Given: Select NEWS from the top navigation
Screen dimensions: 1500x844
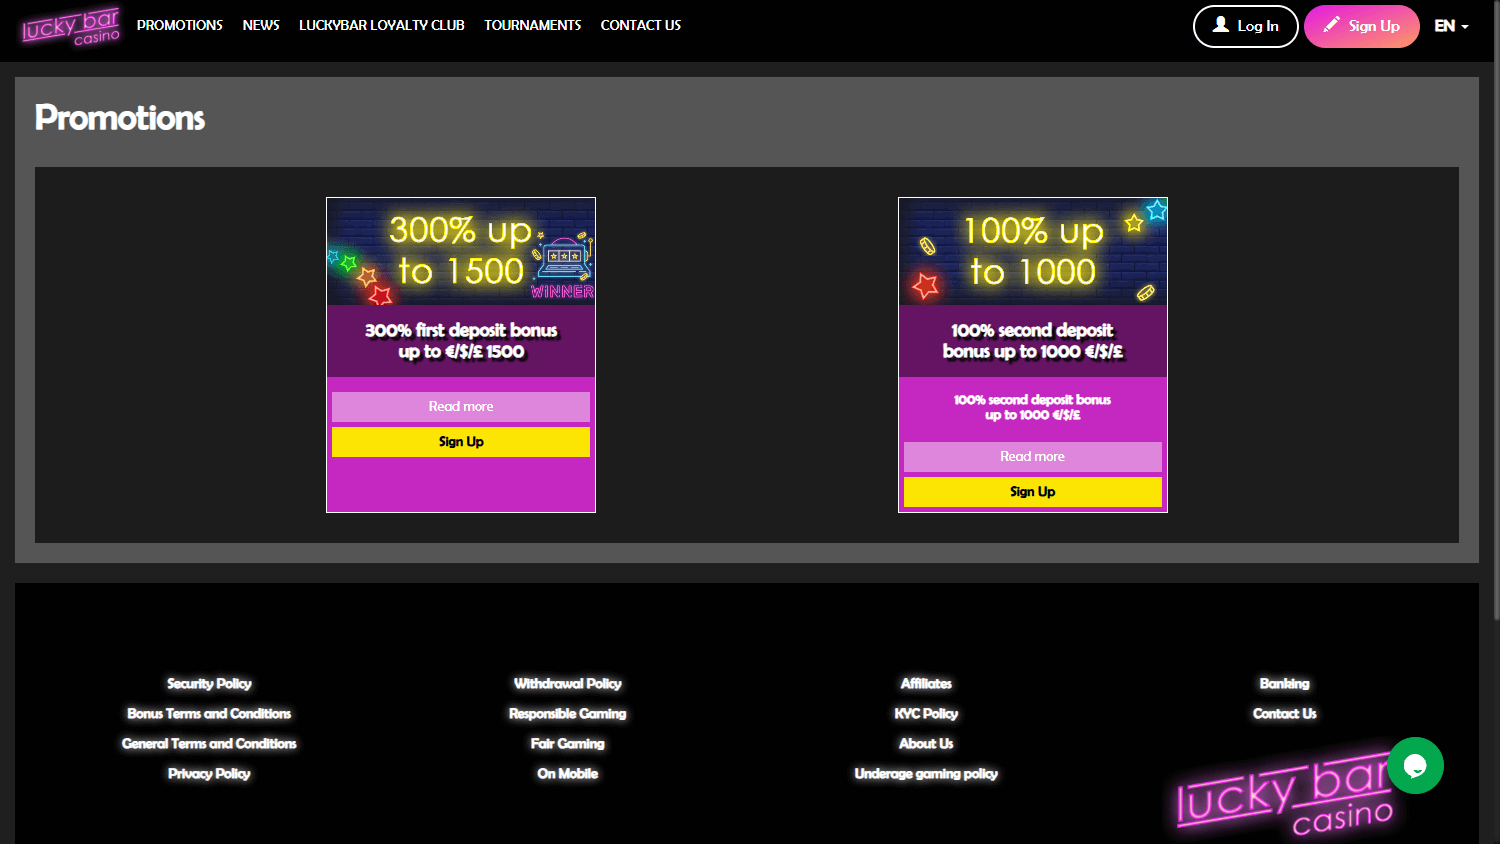Looking at the screenshot, I should pyautogui.click(x=260, y=25).
